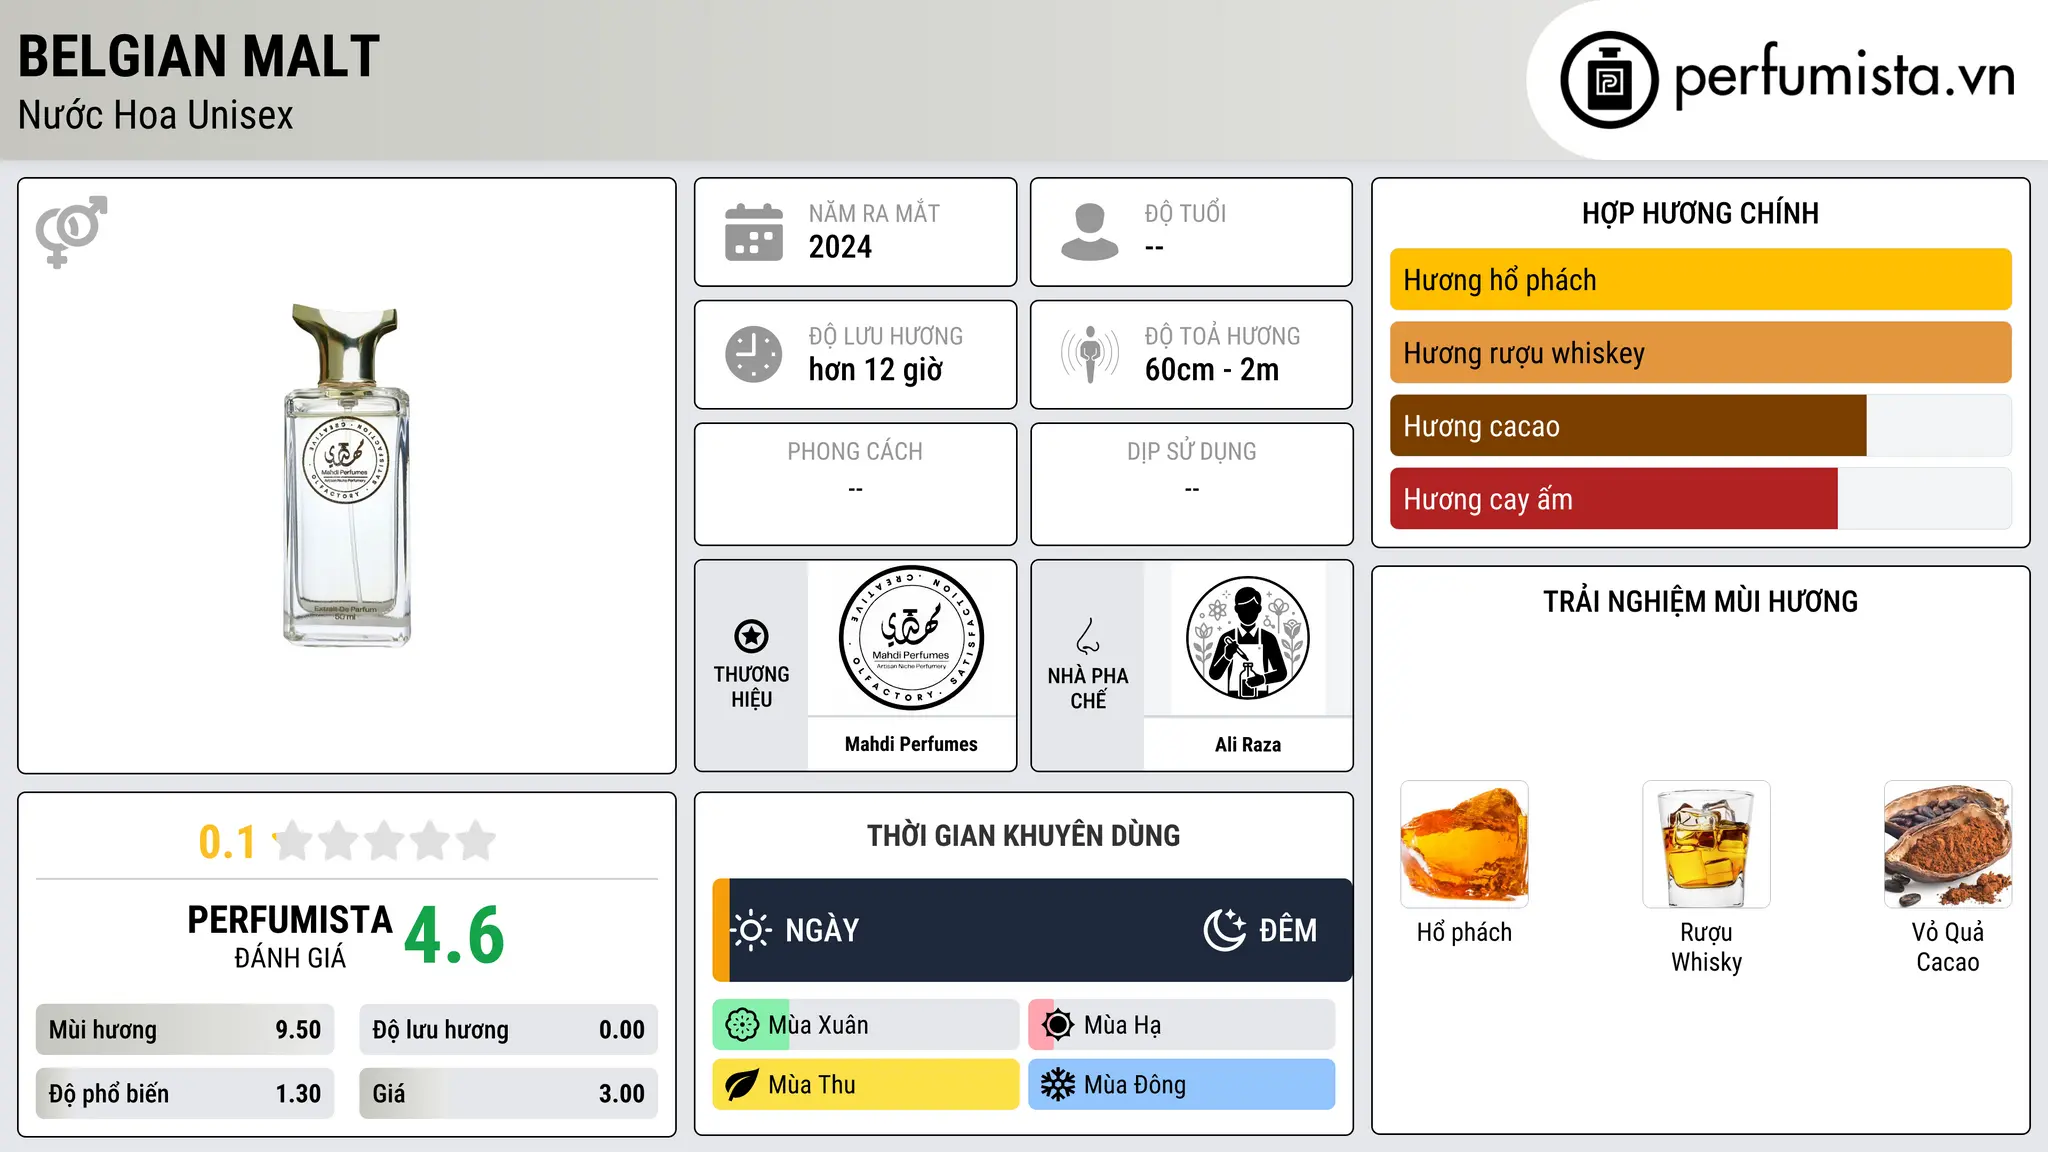Click the Hợp Hương Chính heading
Screen dimensions: 2048x1152
point(1700,213)
